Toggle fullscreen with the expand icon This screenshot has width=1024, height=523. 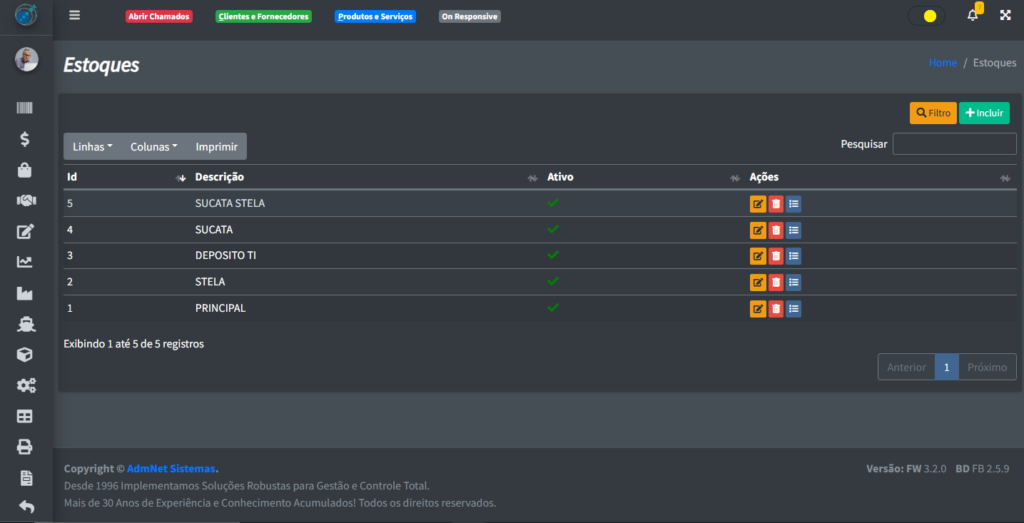(x=1006, y=16)
